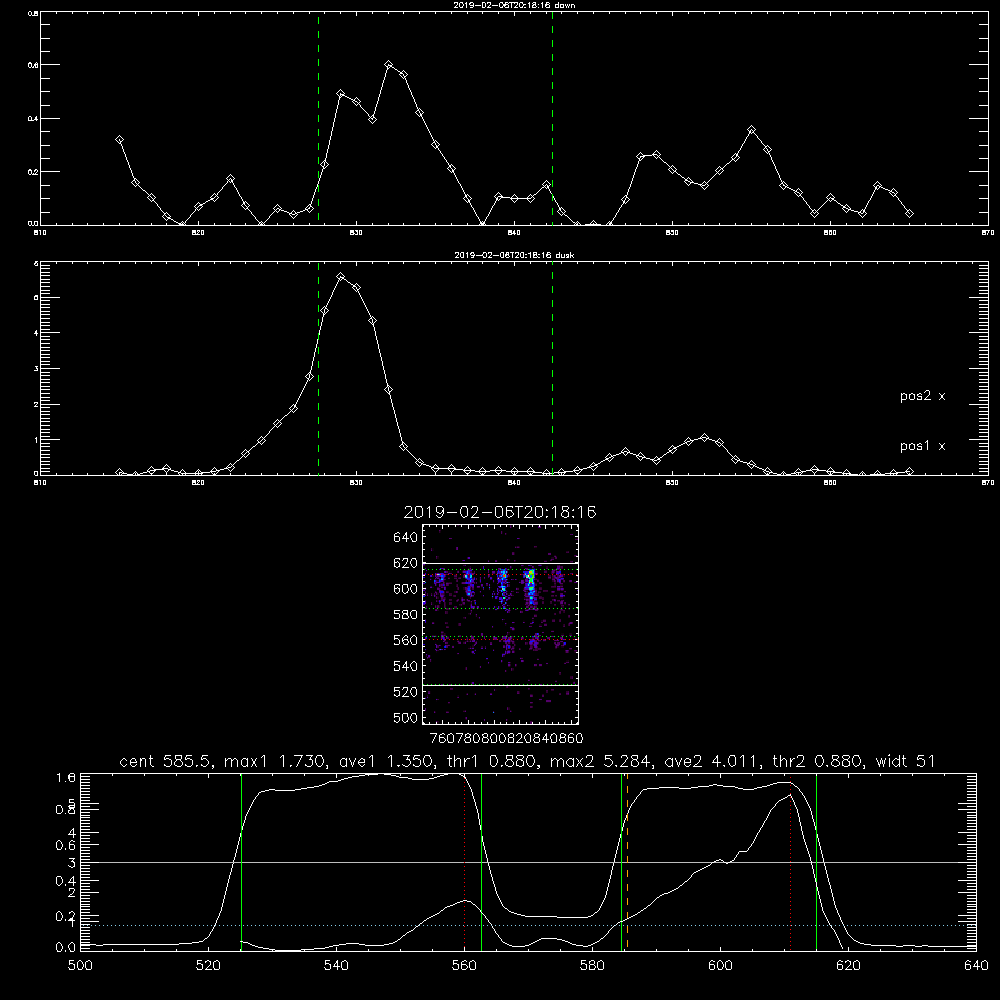The height and width of the screenshot is (1000, 1000).
Task: Click the 'thr1 0.880' value
Action: [492, 761]
